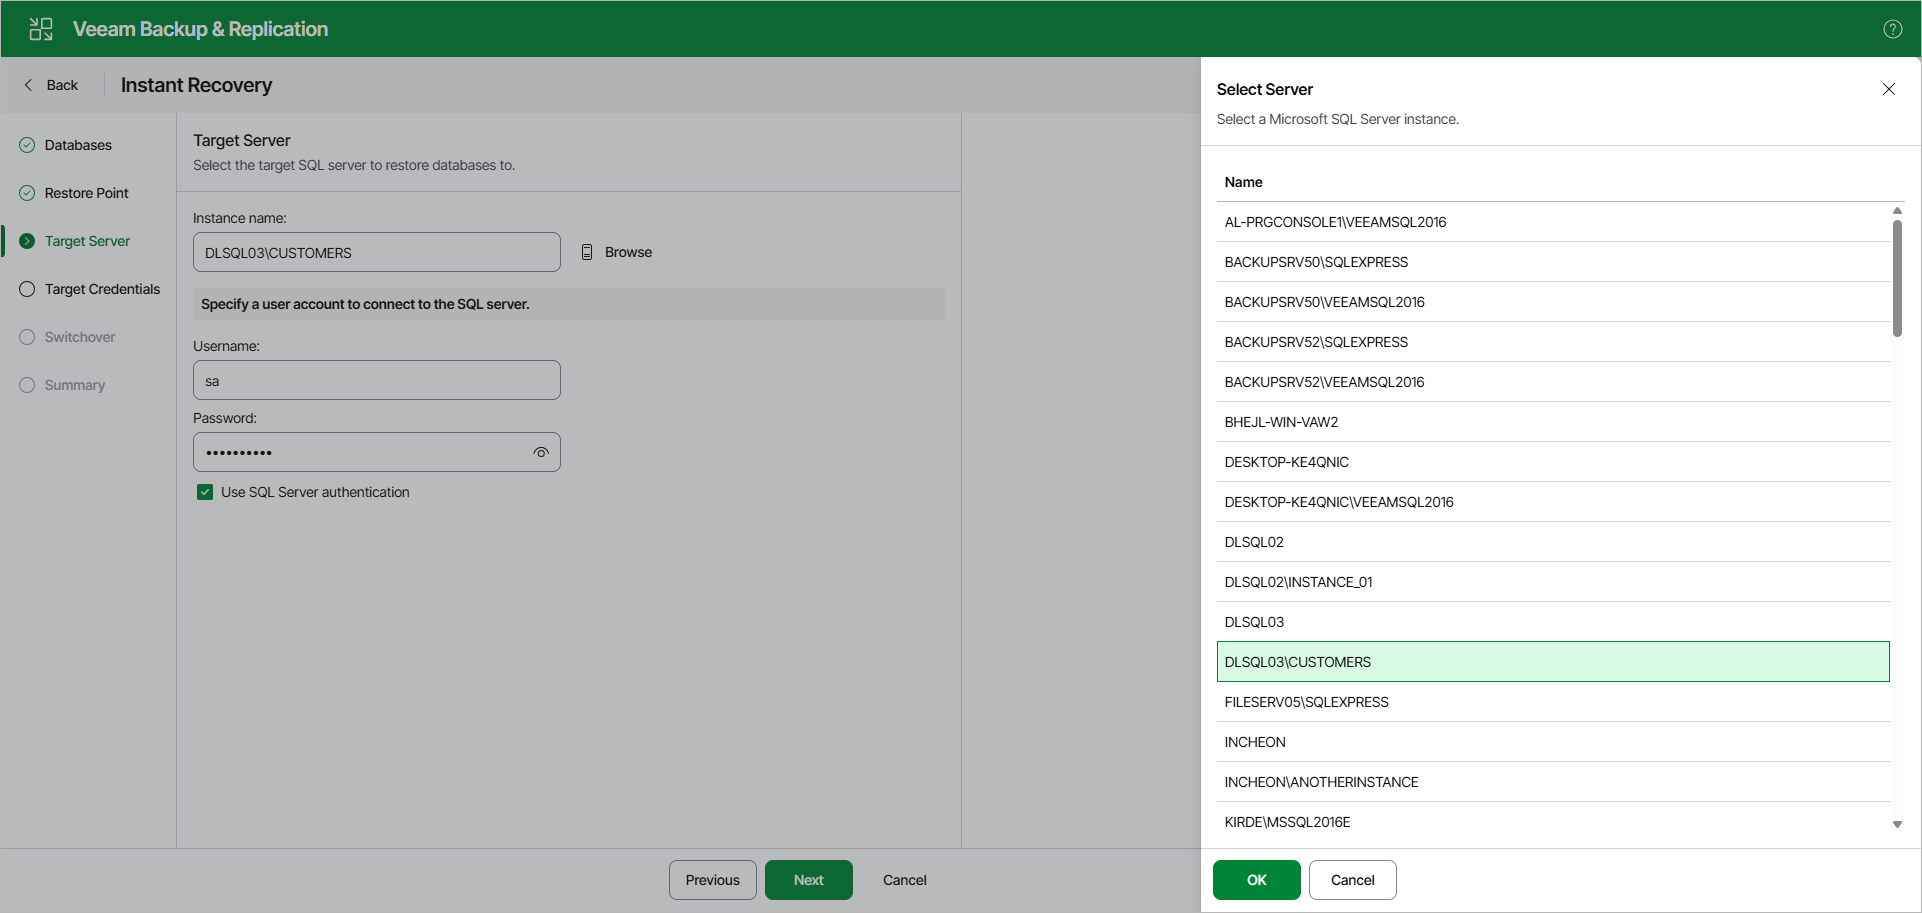Screen dimensions: 1922x913
Task: Close the Select Server panel
Action: [x=1888, y=89]
